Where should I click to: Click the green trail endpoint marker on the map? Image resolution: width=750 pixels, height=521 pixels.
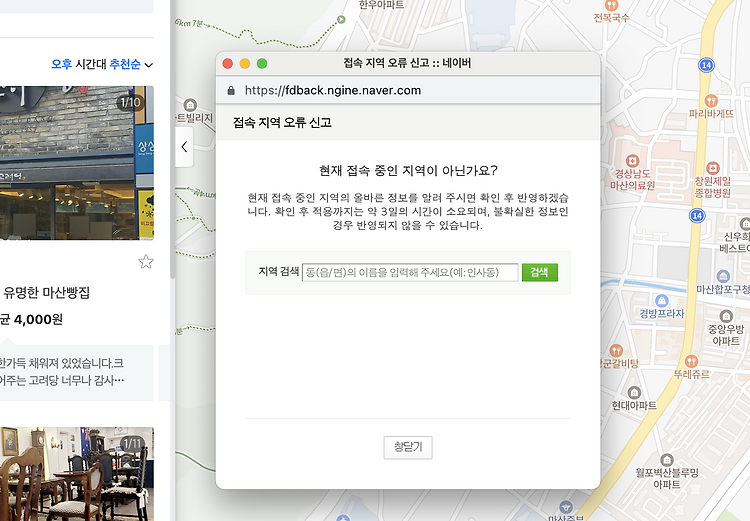[x=341, y=20]
